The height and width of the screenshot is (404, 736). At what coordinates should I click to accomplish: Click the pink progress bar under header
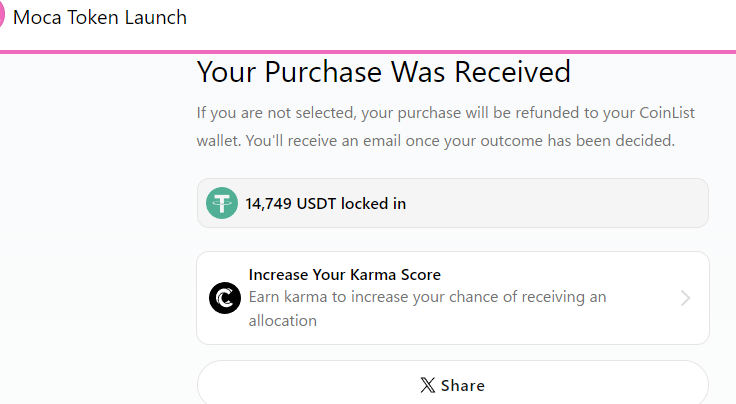click(368, 52)
